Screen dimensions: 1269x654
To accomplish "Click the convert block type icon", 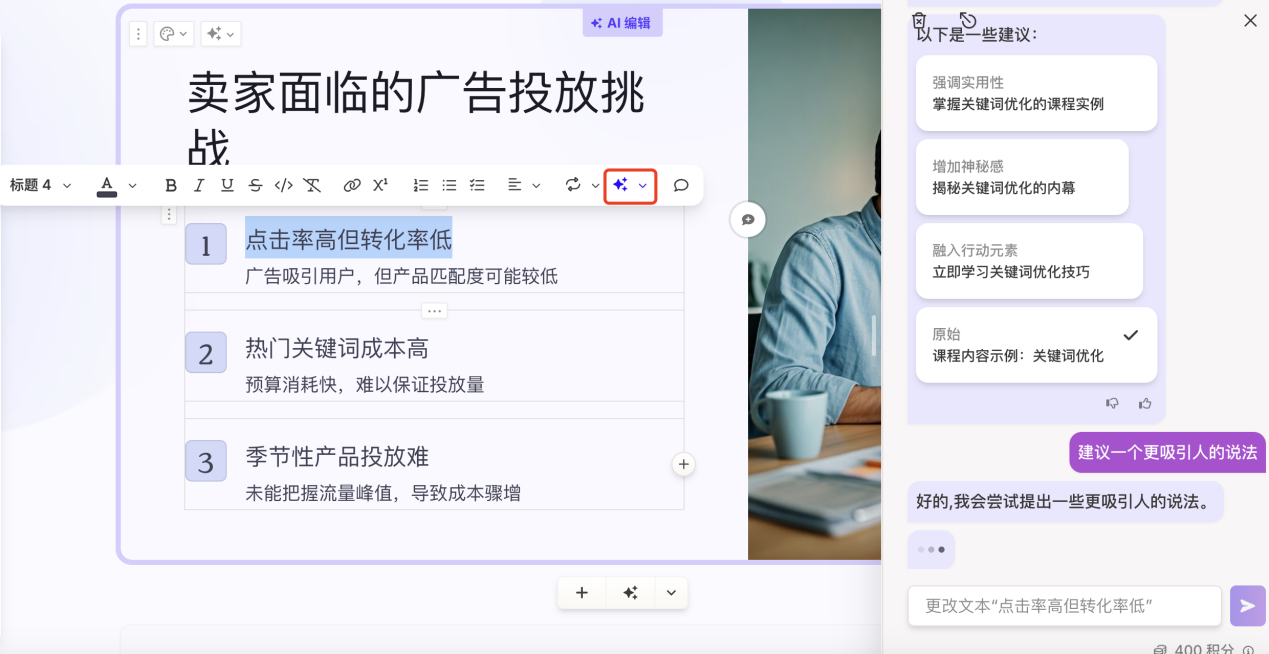I will coord(573,185).
